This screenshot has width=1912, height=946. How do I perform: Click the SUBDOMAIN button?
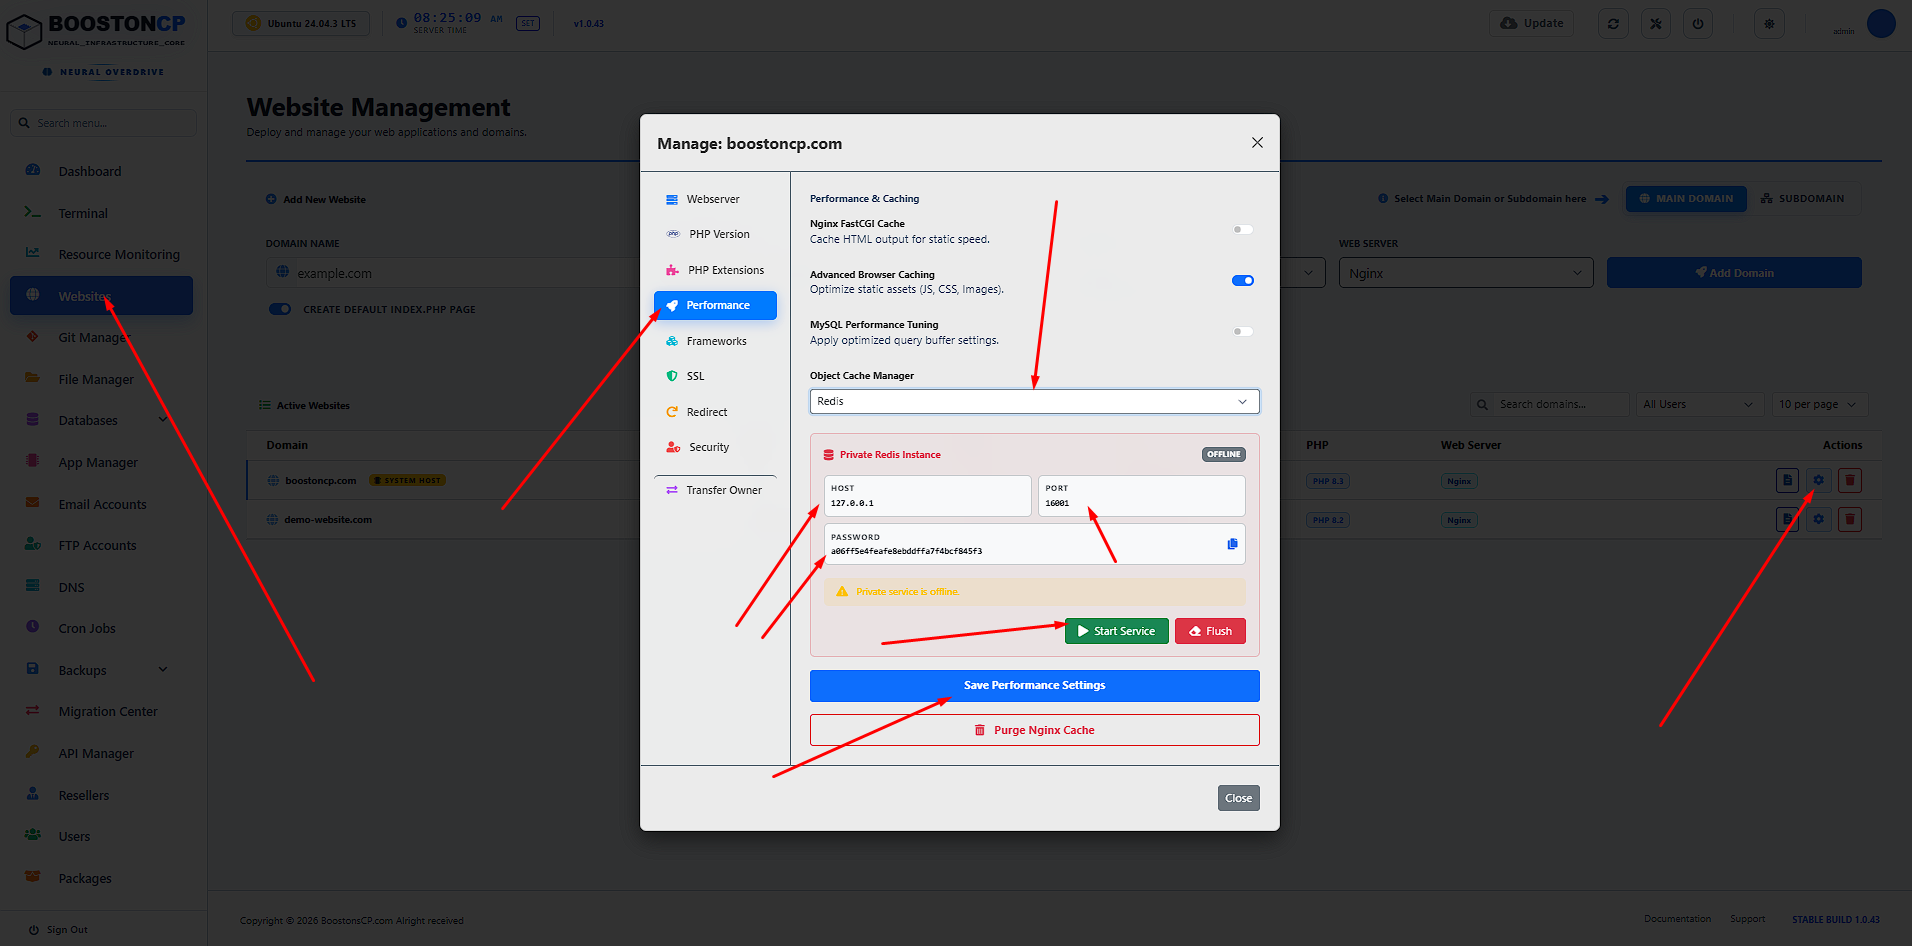point(1802,199)
